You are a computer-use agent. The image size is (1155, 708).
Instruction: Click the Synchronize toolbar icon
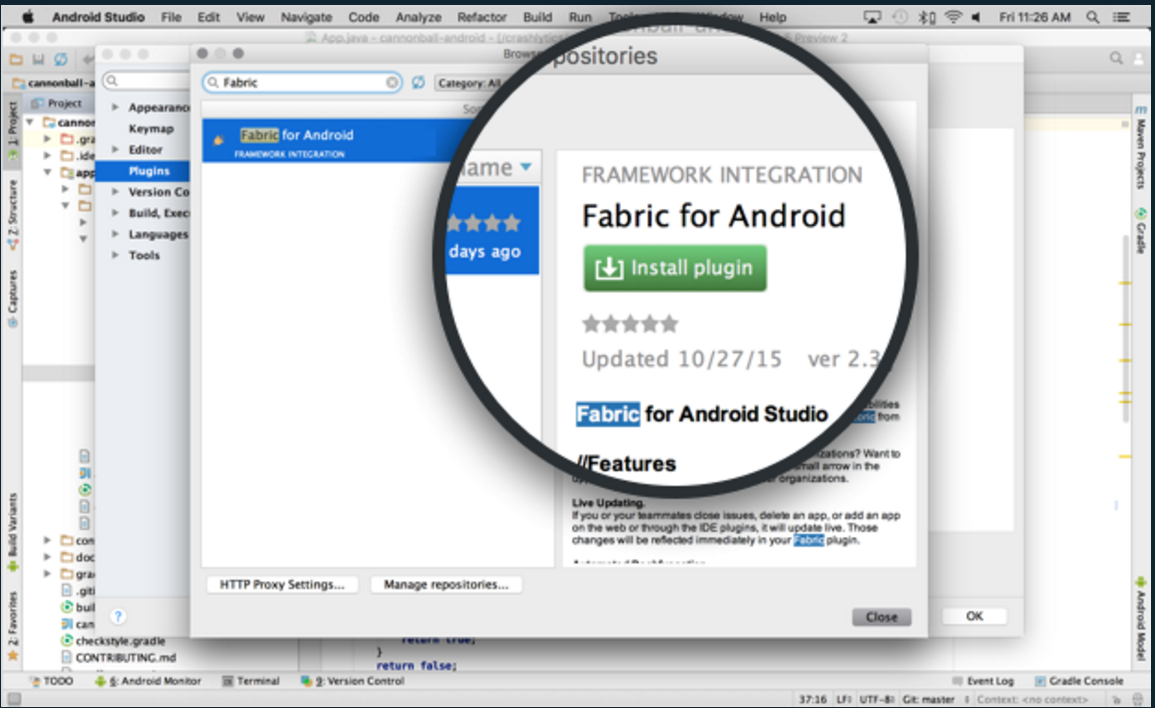pyautogui.click(x=61, y=59)
